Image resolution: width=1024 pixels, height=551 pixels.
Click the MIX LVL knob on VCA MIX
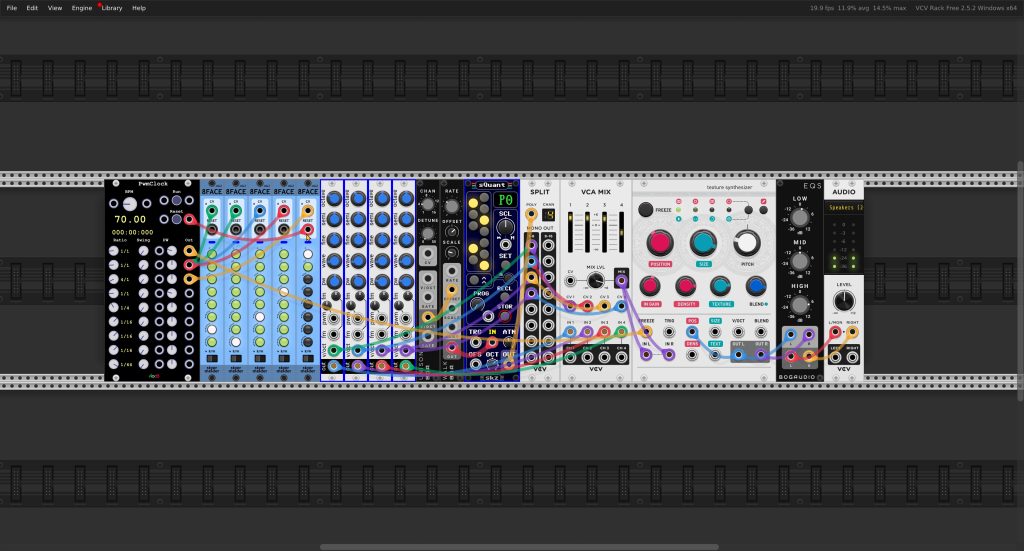595,281
